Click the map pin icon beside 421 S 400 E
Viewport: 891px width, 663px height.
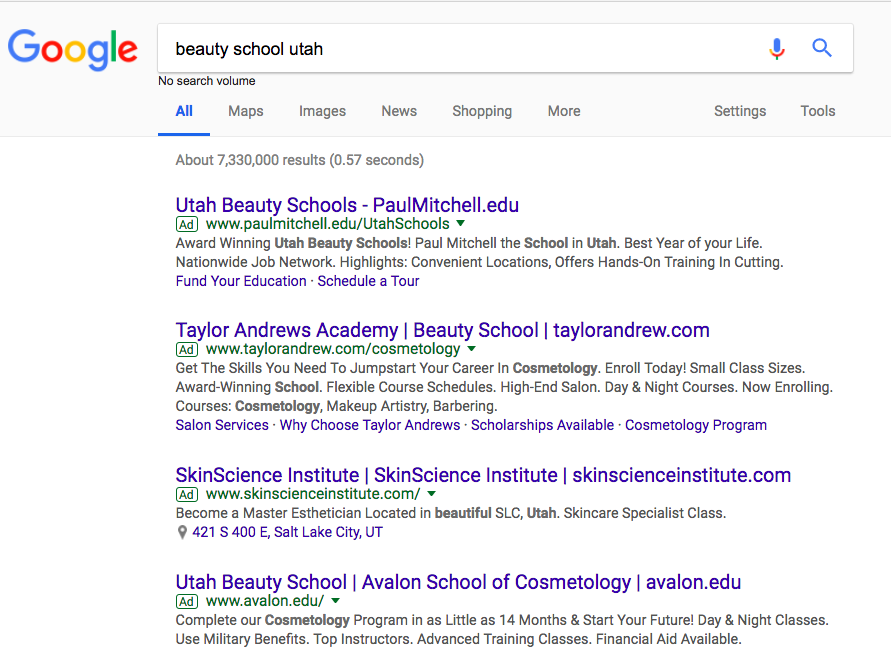[x=182, y=532]
